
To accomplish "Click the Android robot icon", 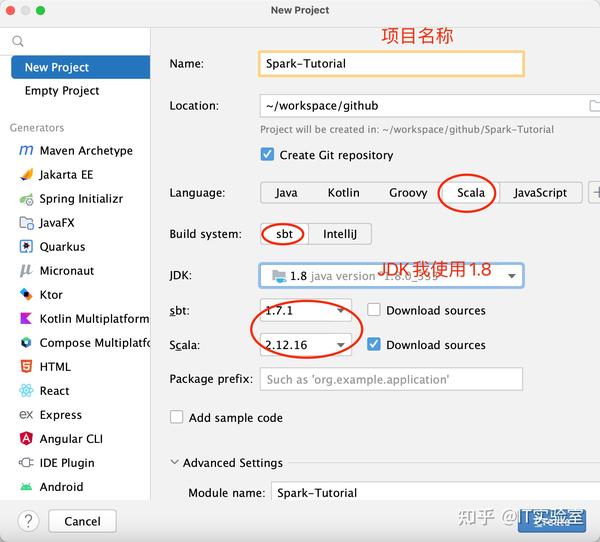I will click(x=26, y=487).
